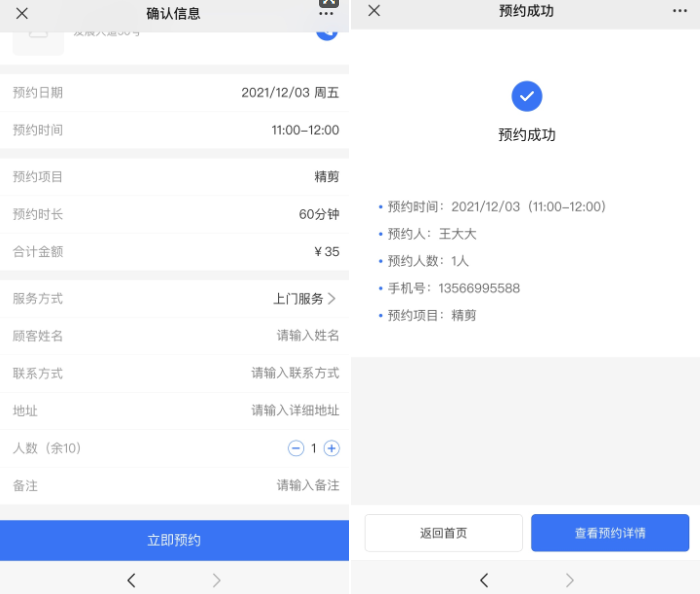Close the 确认信息 page with X icon
The width and height of the screenshot is (700, 594).
pyautogui.click(x=22, y=13)
